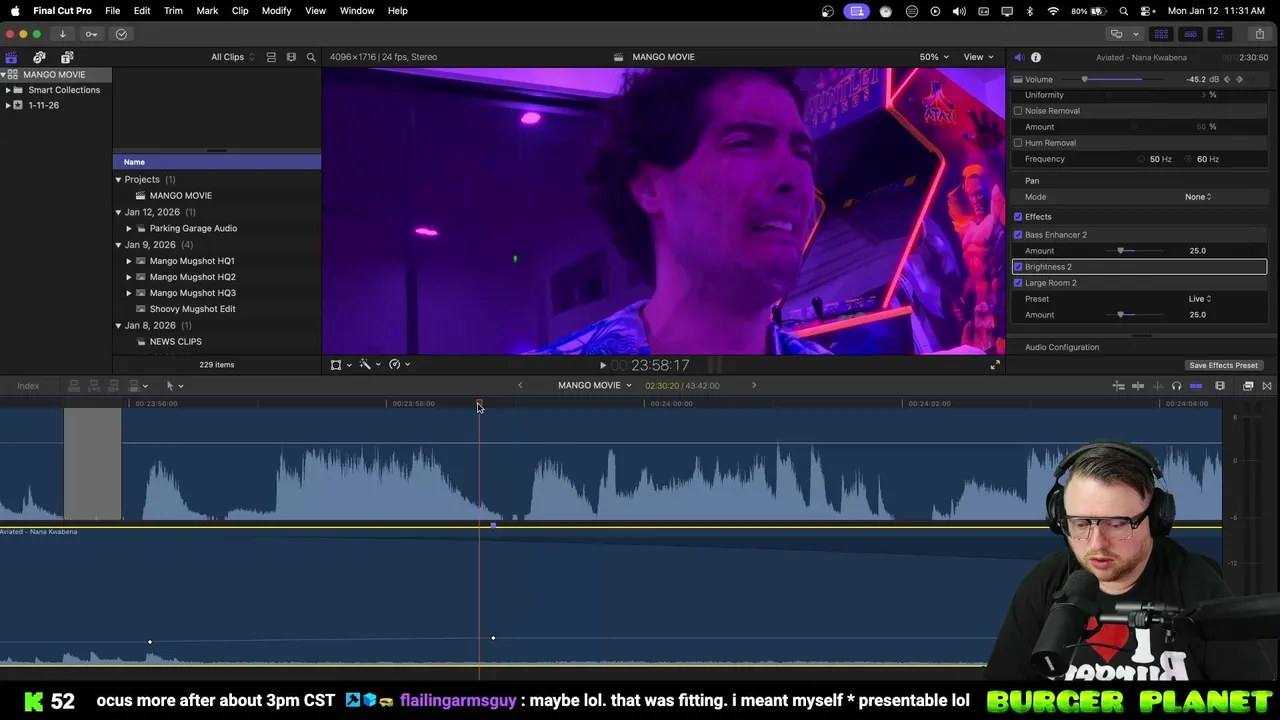Open clip appearance filmstrip in timeline
This screenshot has height=720, width=1280.
(1220, 386)
